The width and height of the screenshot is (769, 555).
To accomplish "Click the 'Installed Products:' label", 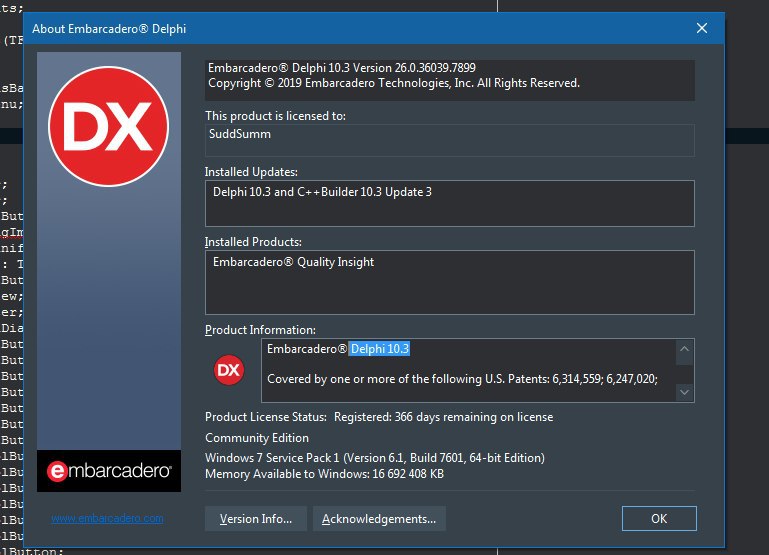I will 253,242.
